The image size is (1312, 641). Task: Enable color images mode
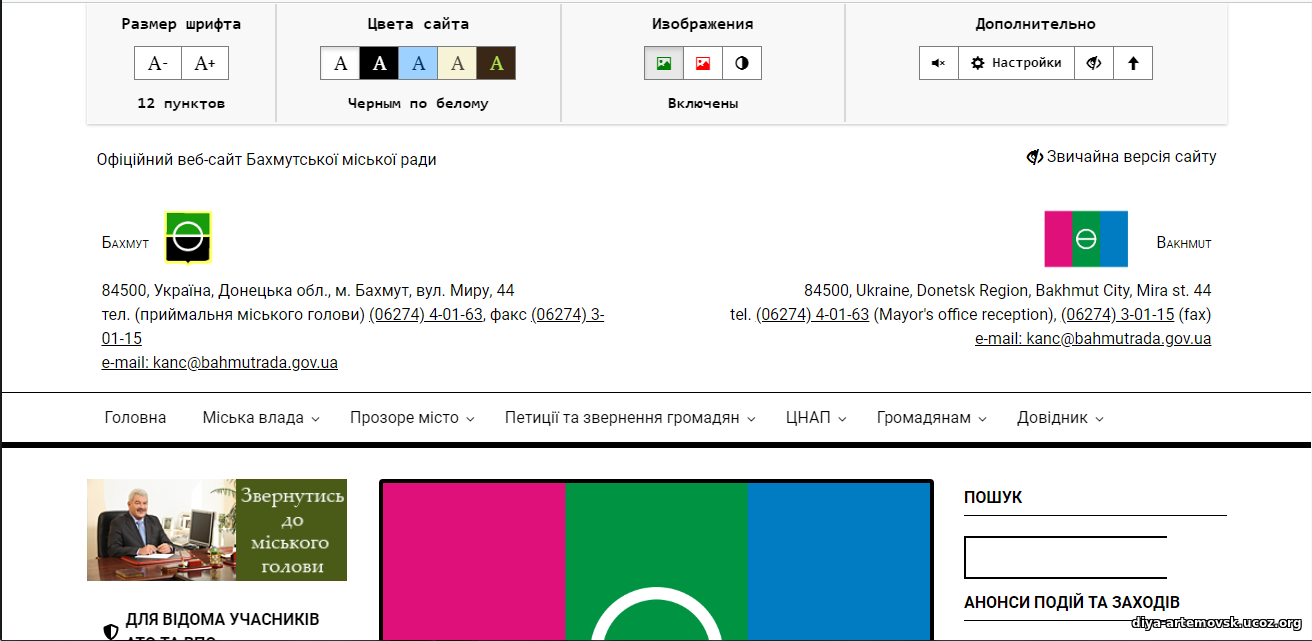pyautogui.click(x=664, y=63)
